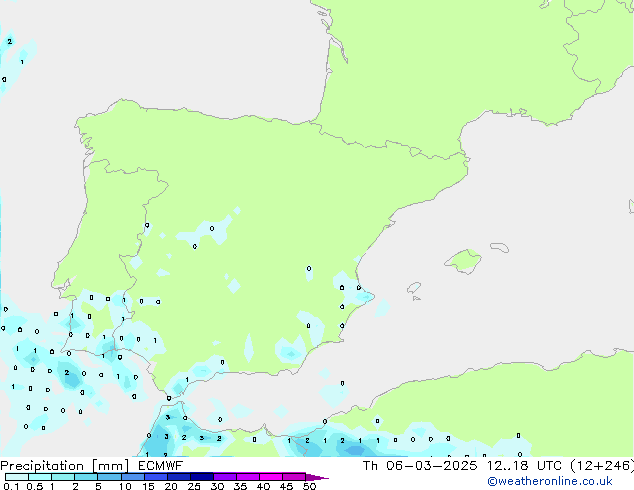Screen dimensions: 634x490
Task: Select the small Menorca island on map
Action: tap(498, 246)
